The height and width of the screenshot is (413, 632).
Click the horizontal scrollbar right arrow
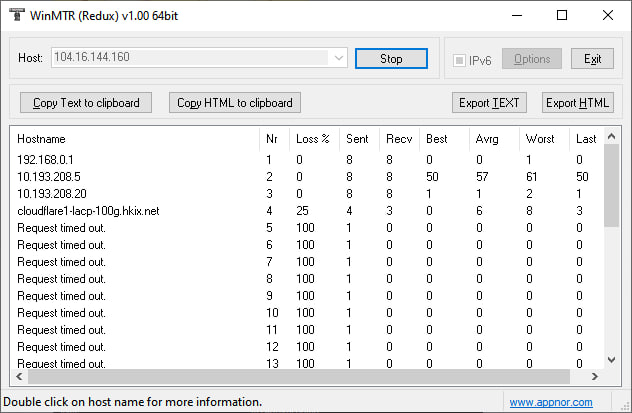(x=595, y=376)
